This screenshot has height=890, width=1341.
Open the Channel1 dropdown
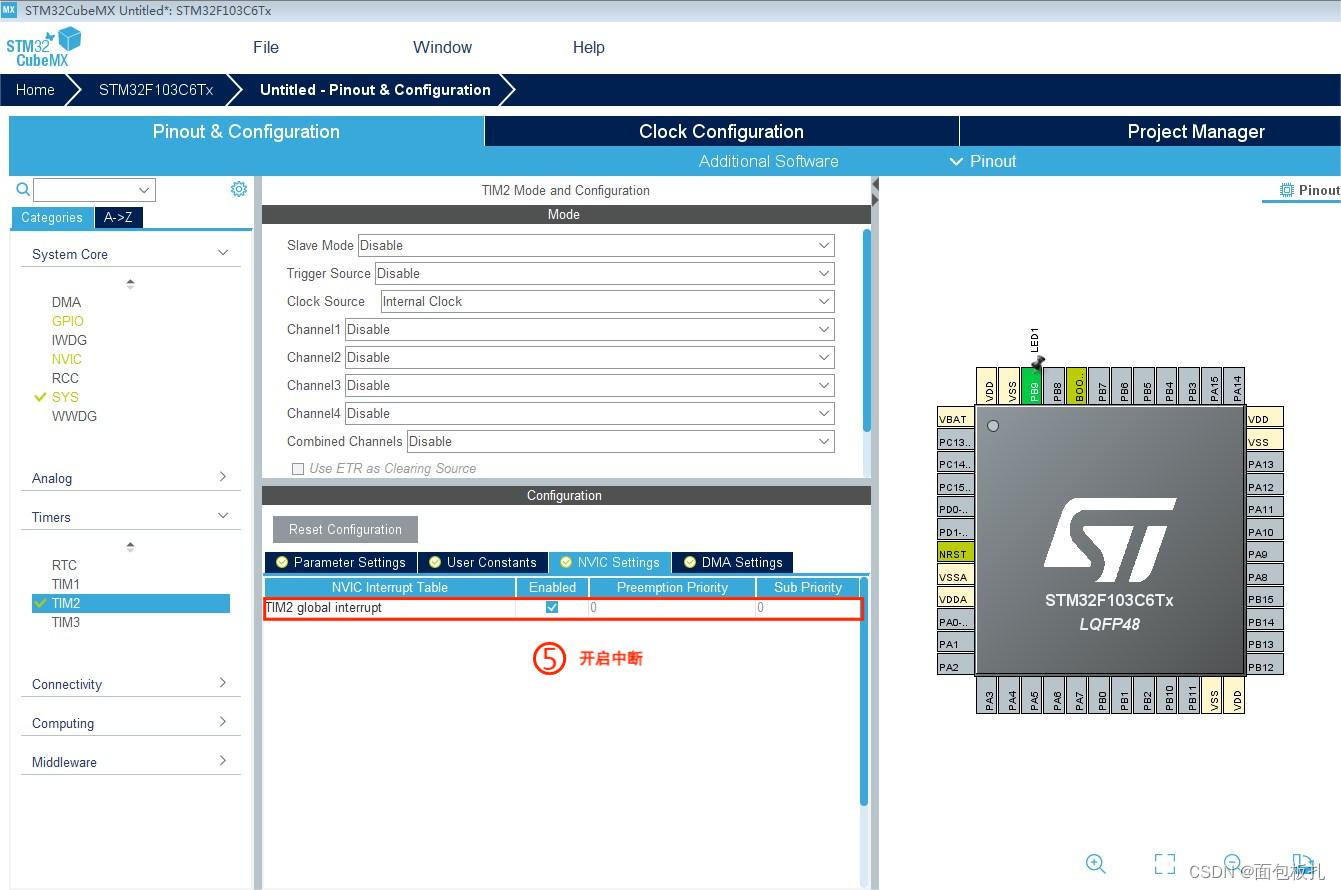coord(590,329)
